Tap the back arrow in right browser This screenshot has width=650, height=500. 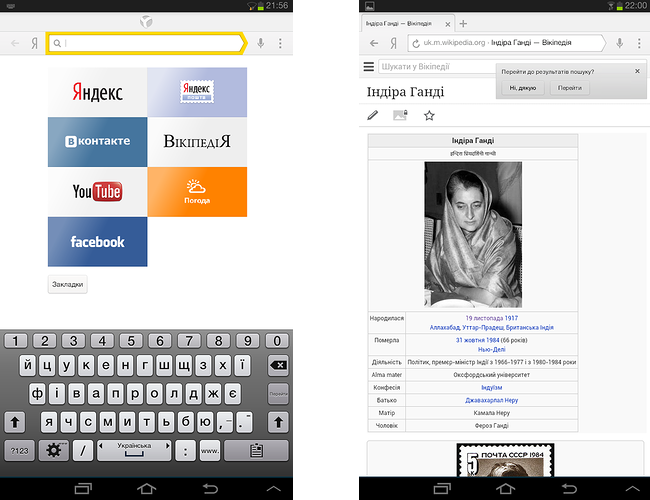tap(374, 43)
